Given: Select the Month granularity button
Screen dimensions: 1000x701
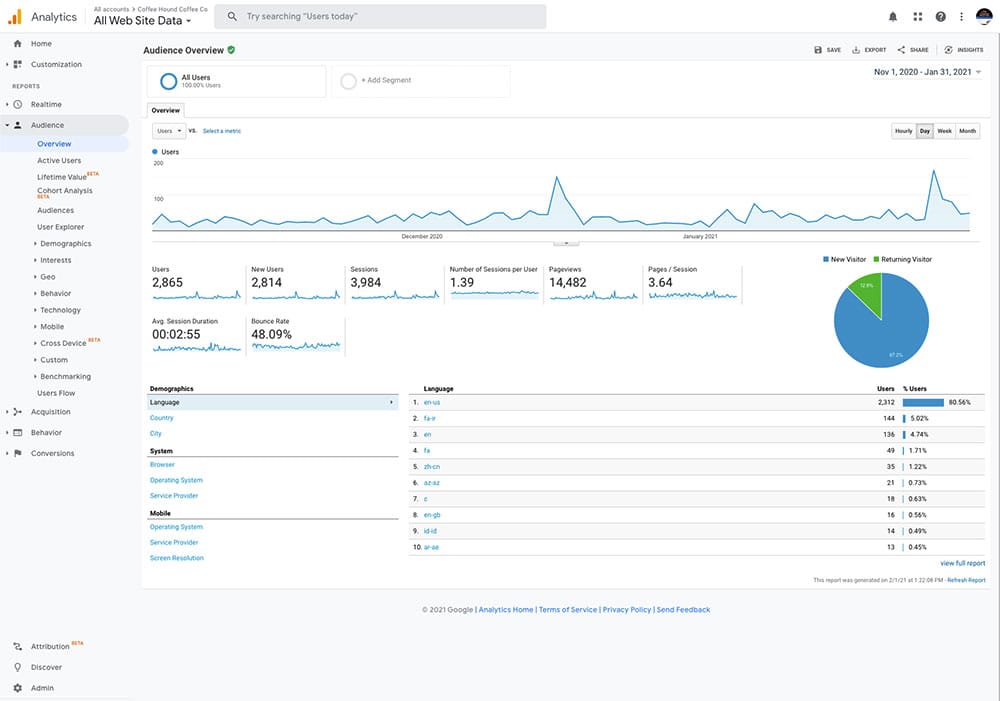Looking at the screenshot, I should pos(967,131).
